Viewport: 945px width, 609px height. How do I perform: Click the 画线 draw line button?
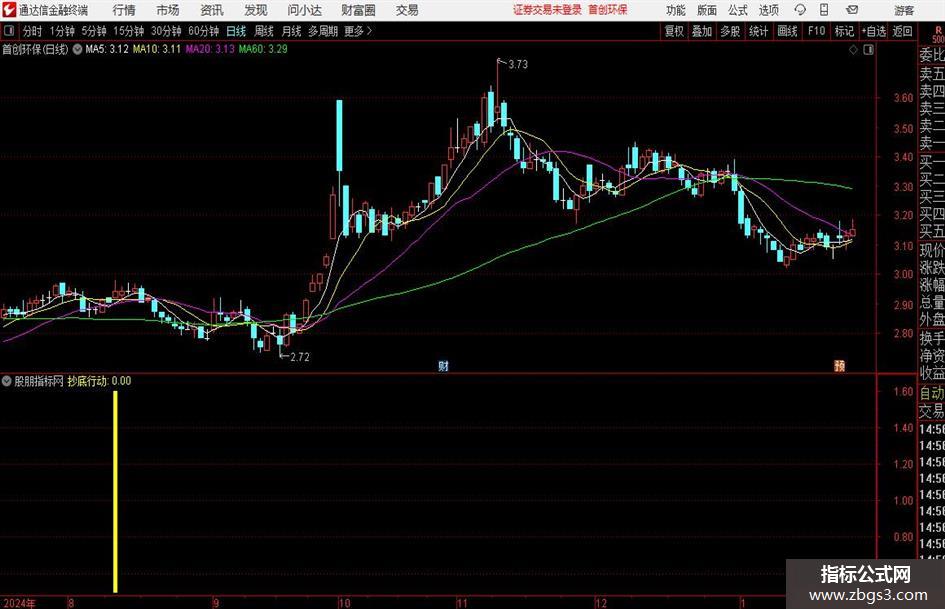click(787, 31)
